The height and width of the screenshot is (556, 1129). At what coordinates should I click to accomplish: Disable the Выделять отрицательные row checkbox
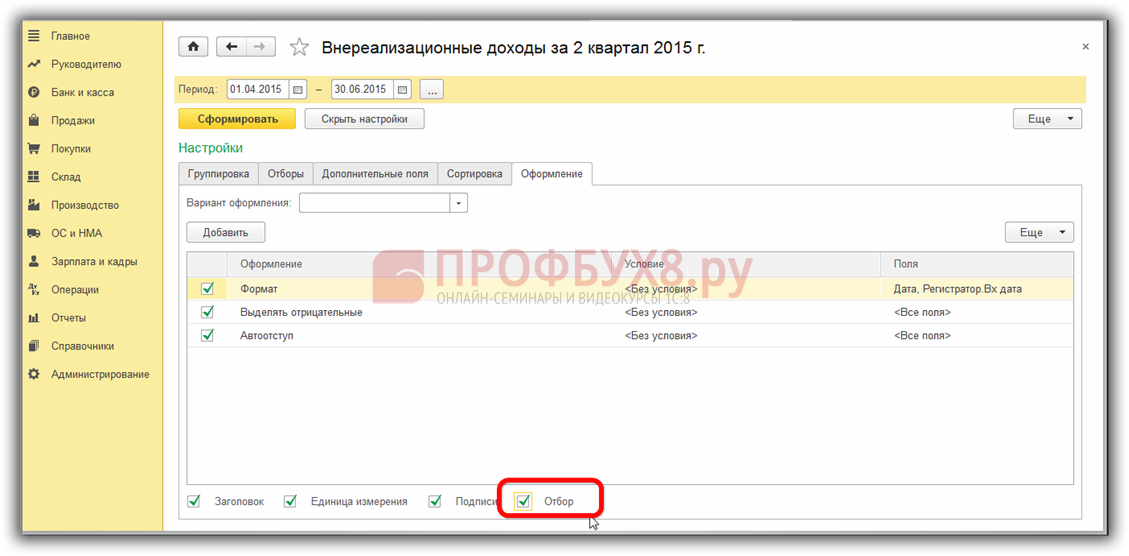[x=208, y=312]
